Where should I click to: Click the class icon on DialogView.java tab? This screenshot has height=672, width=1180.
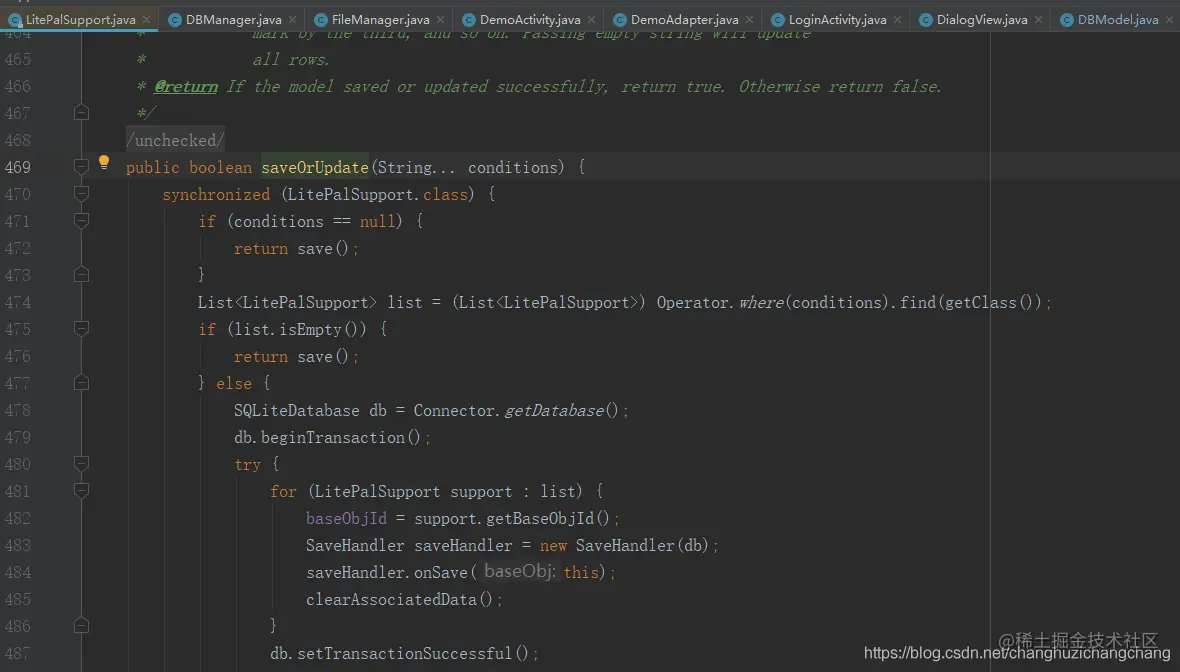click(x=926, y=20)
